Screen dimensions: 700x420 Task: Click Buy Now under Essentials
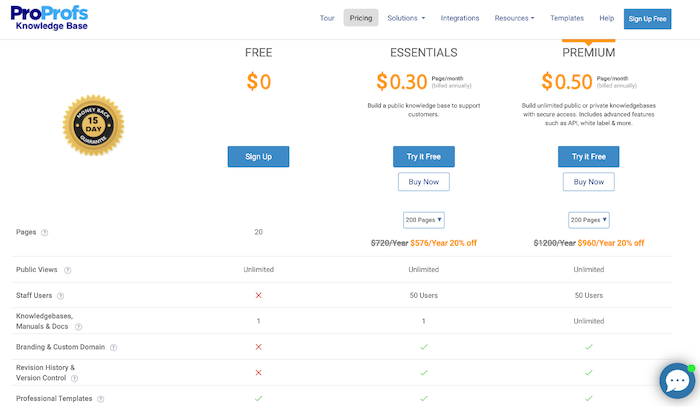pos(424,182)
